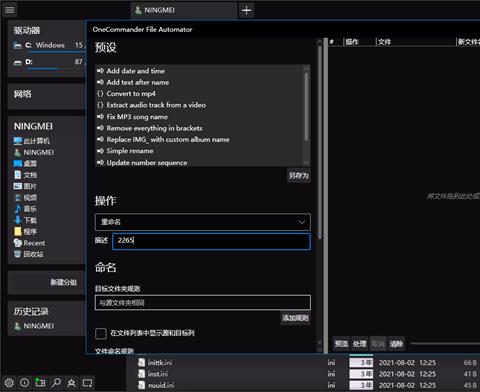Click the person-shaped icon in bottom bar
The height and width of the screenshot is (392, 480).
71,382
